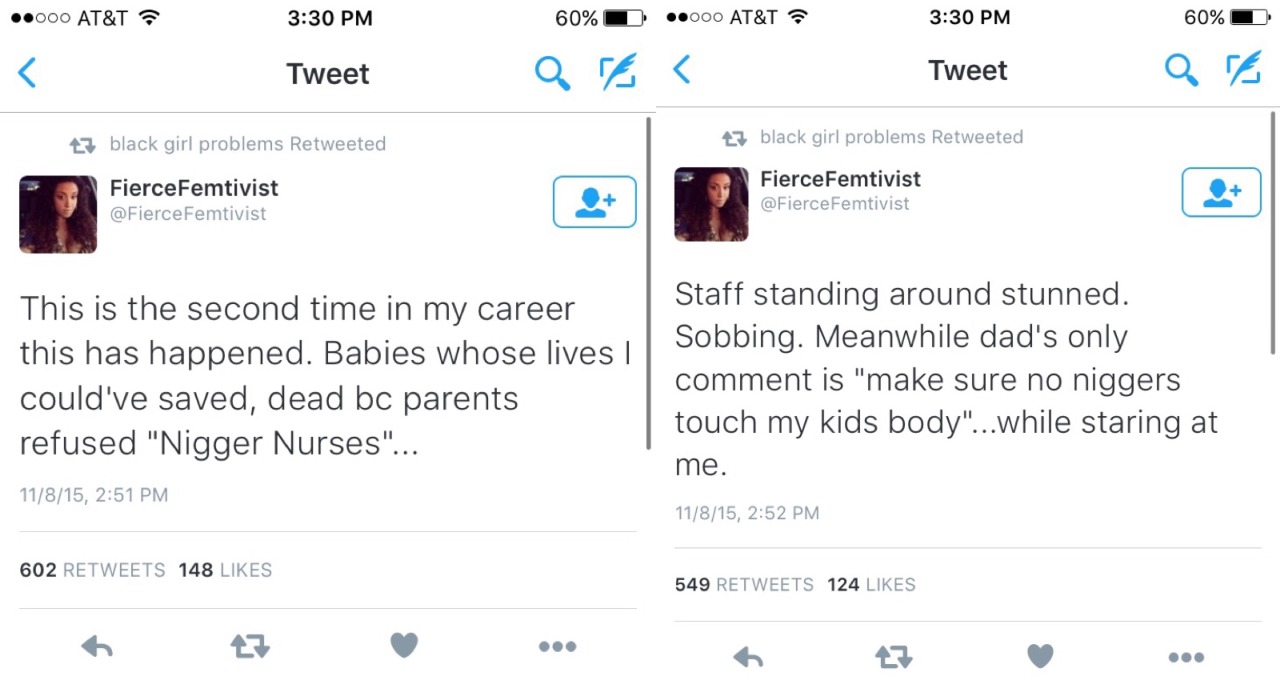Go back using the left screen's back arrow
1280x684 pixels.
coord(28,73)
